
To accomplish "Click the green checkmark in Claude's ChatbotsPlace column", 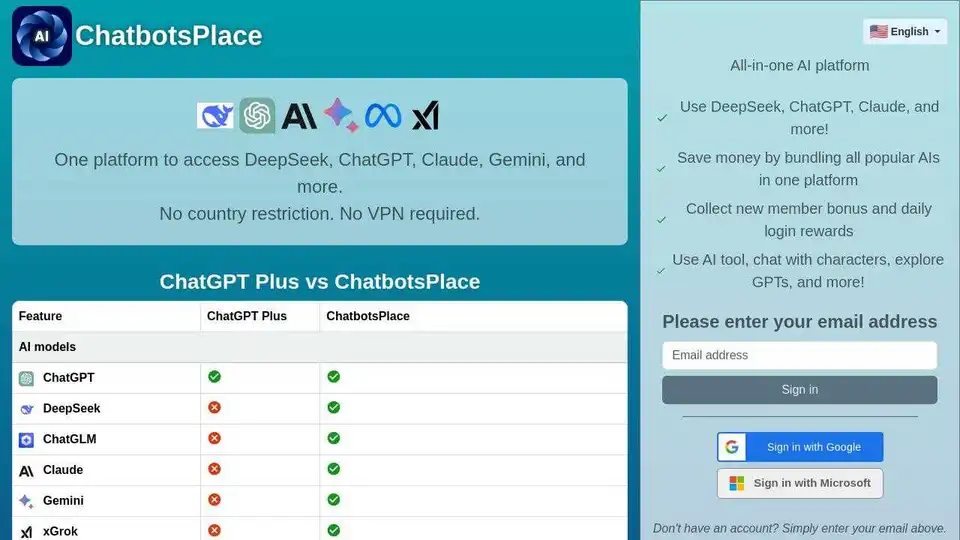I will click(333, 469).
